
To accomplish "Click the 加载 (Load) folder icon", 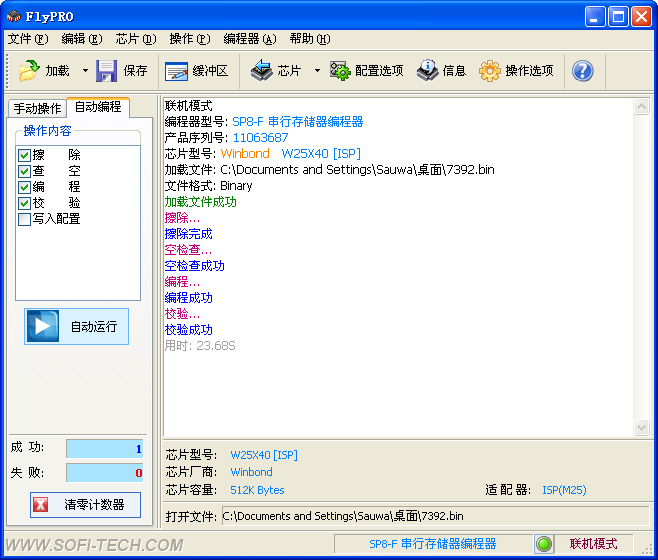I will (x=30, y=71).
